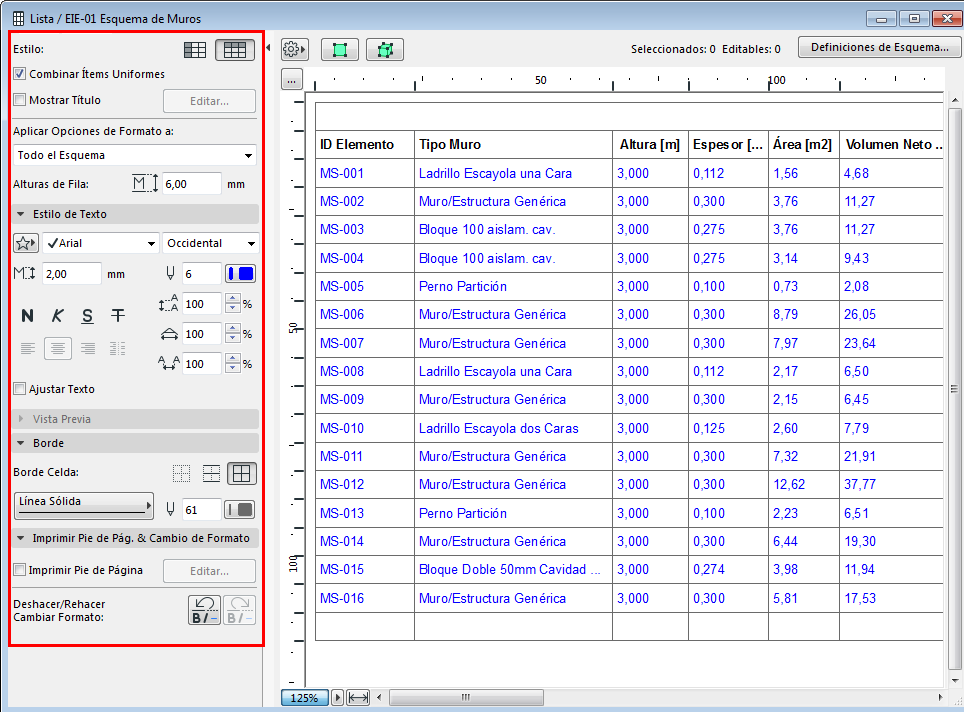This screenshot has height=712, width=964.
Task: Click the Alturas de Fila value field
Action: [x=192, y=184]
